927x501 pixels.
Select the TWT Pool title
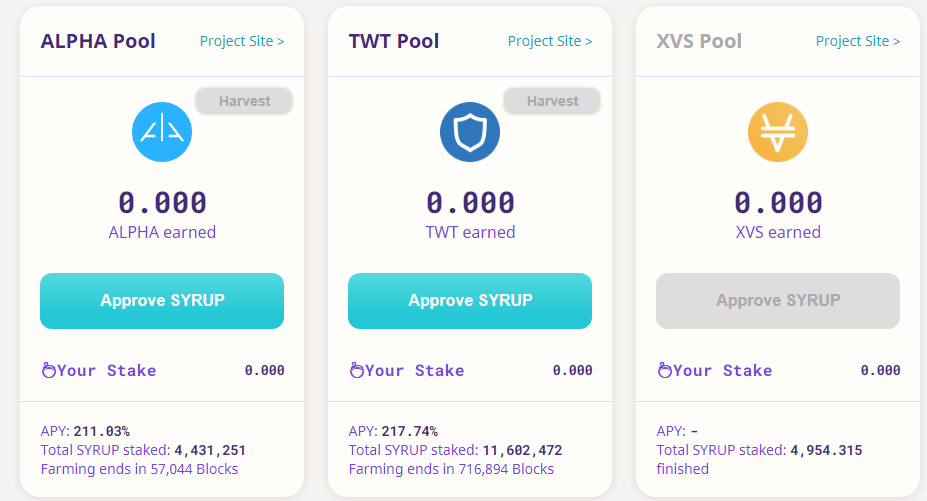point(394,41)
